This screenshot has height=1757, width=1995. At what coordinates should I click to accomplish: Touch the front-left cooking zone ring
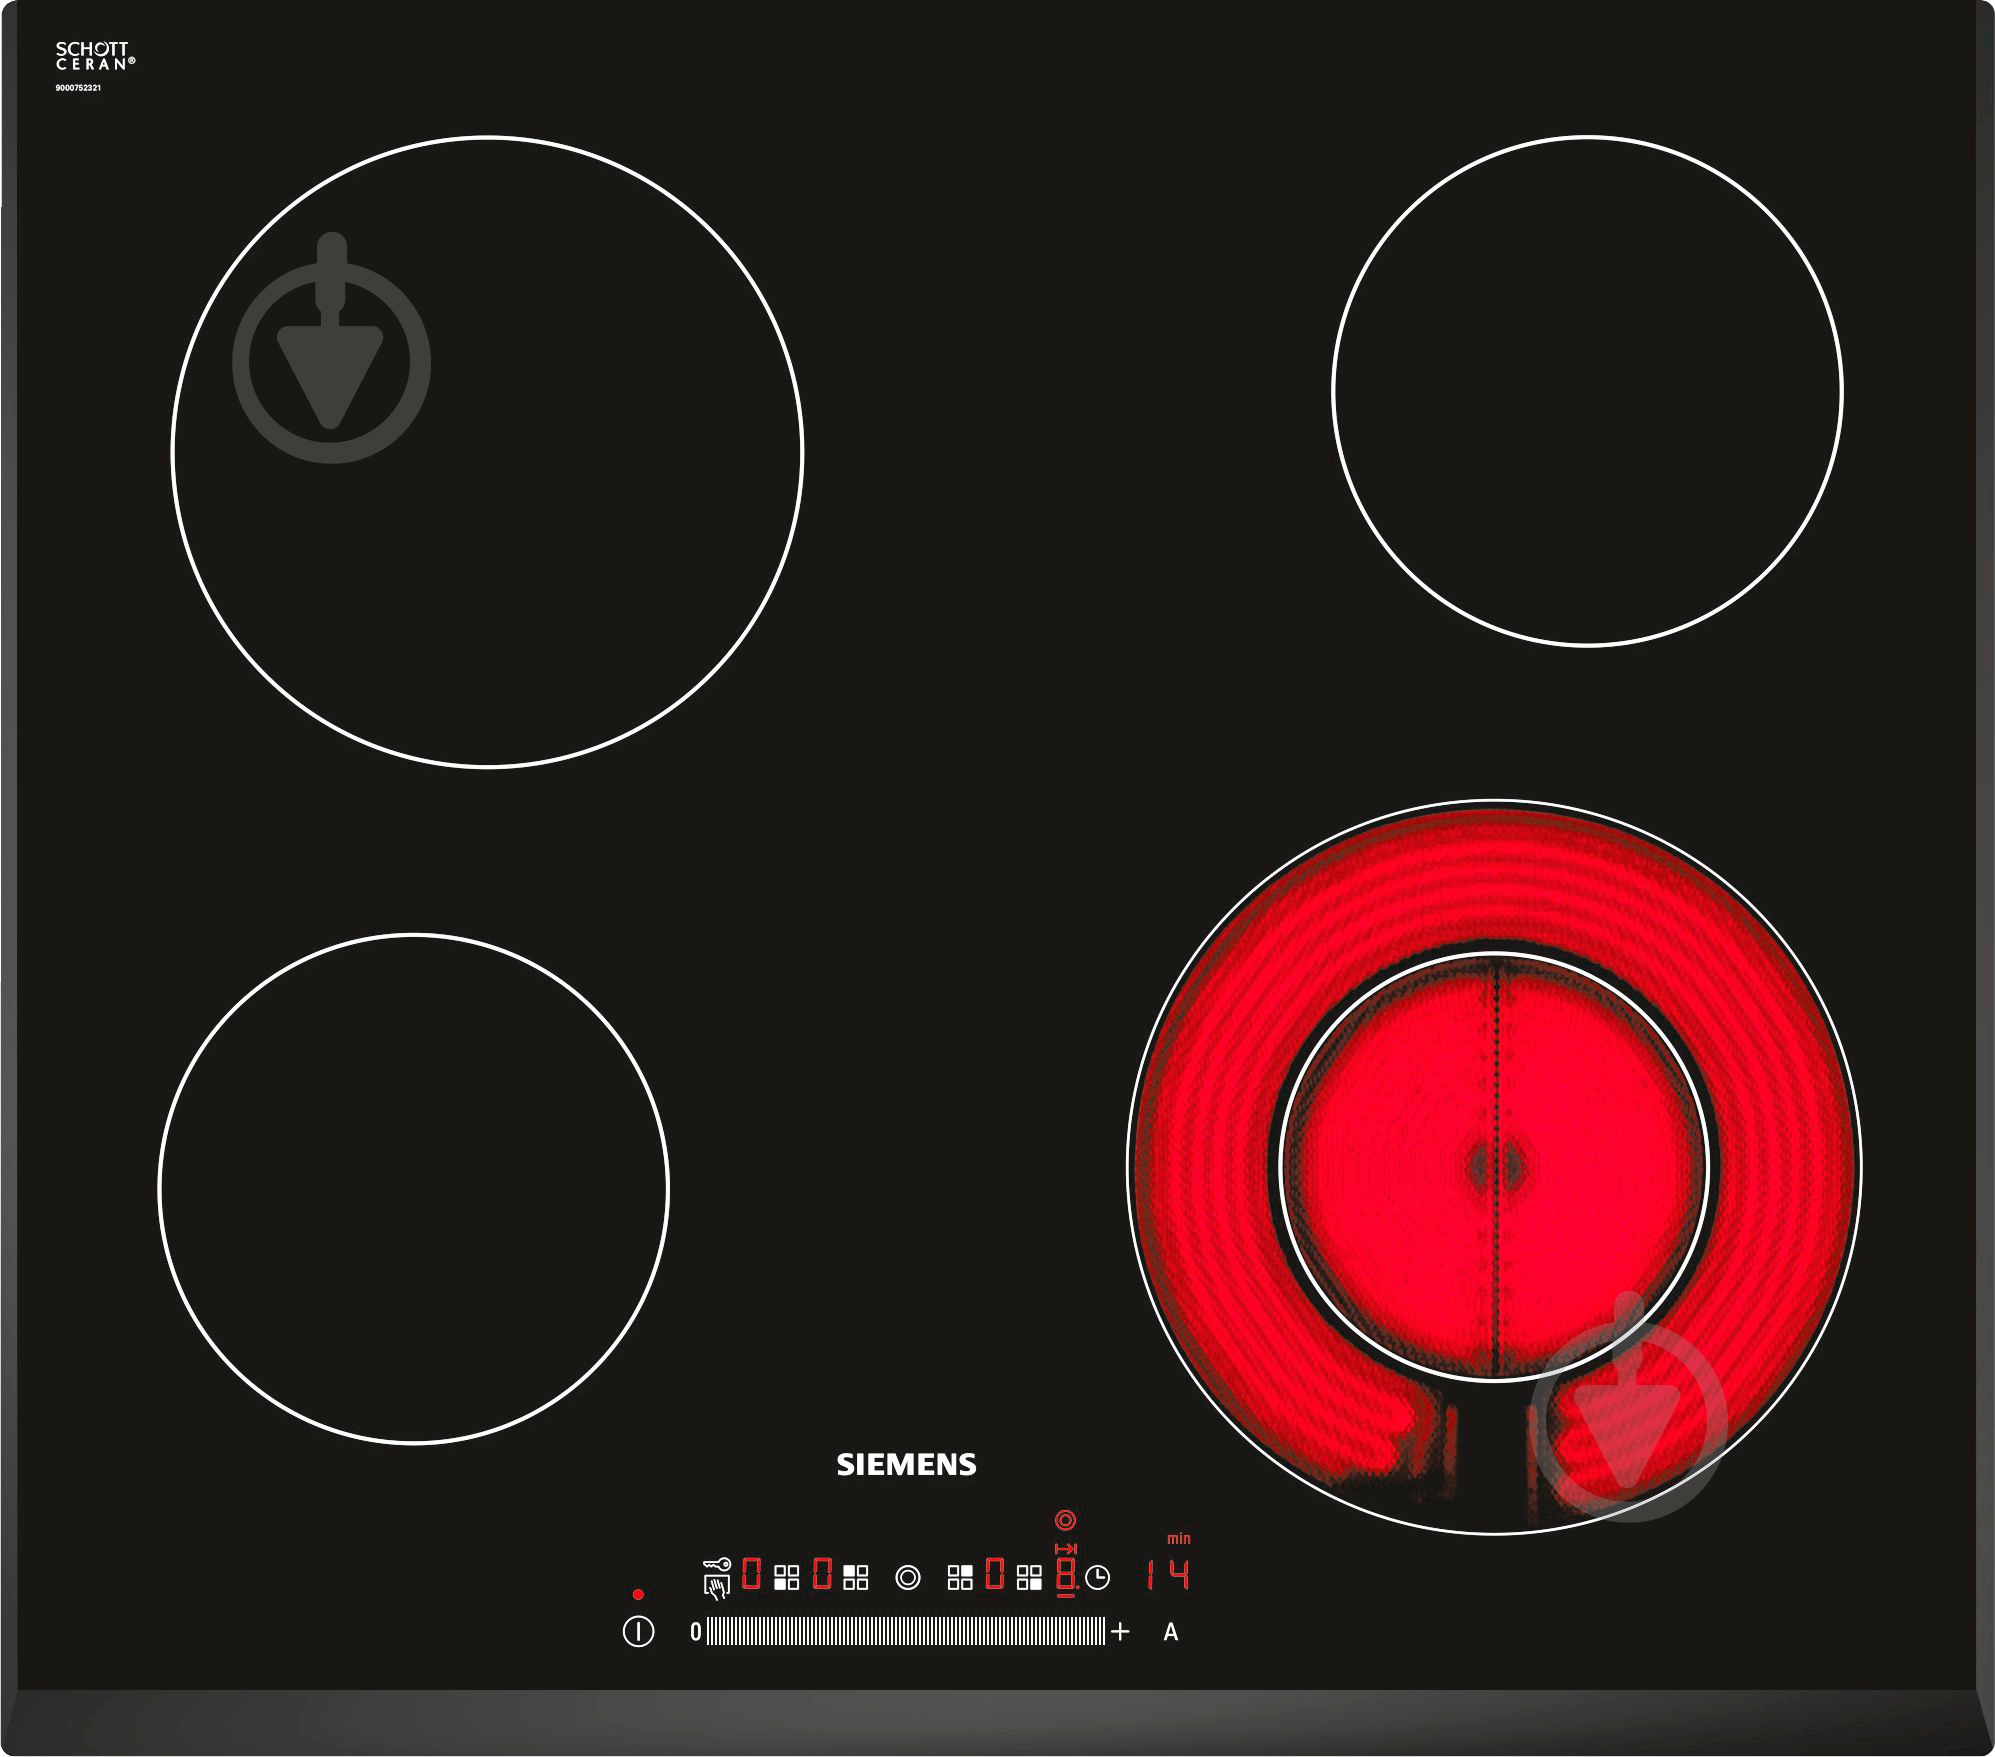point(414,1189)
